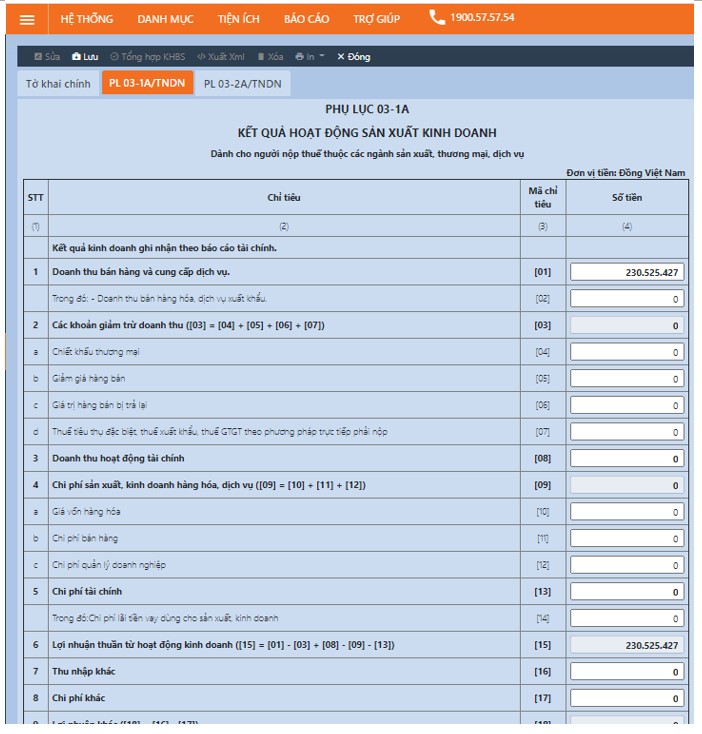Click the phone hotline icon
Screen dimensions: 702x734
(x=437, y=18)
